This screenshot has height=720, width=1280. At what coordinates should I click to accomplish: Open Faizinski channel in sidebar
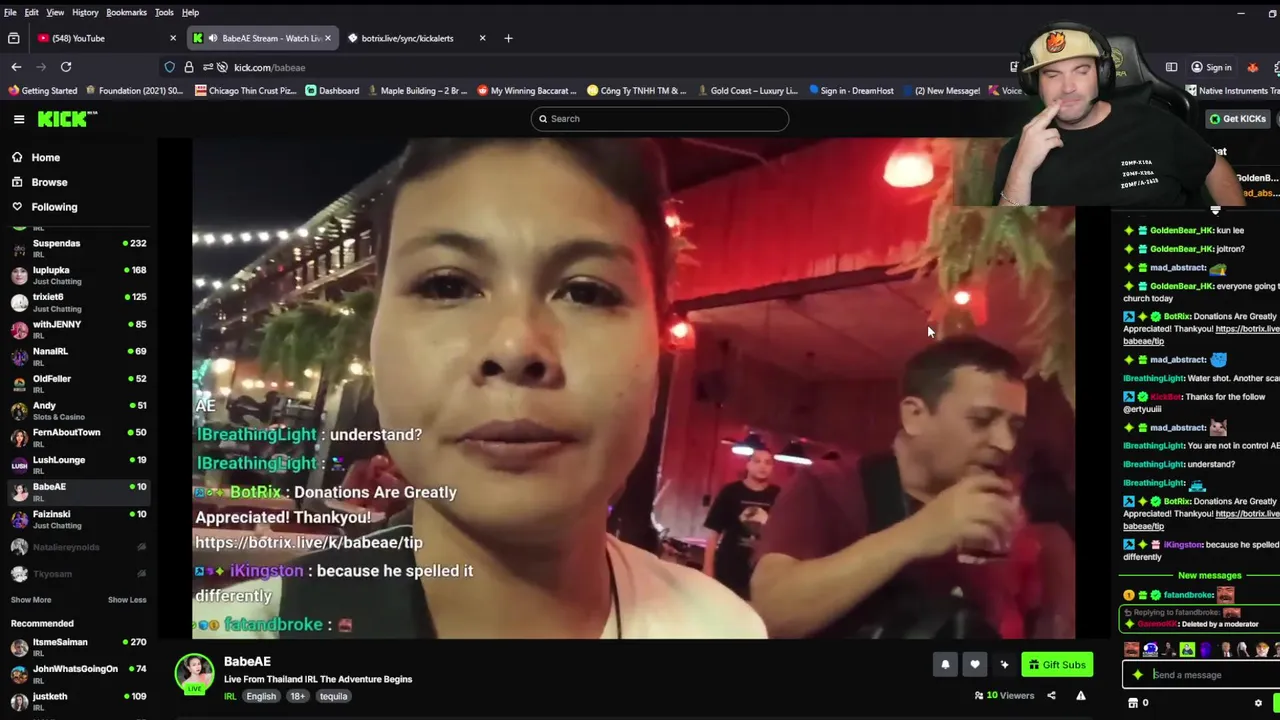(78, 519)
